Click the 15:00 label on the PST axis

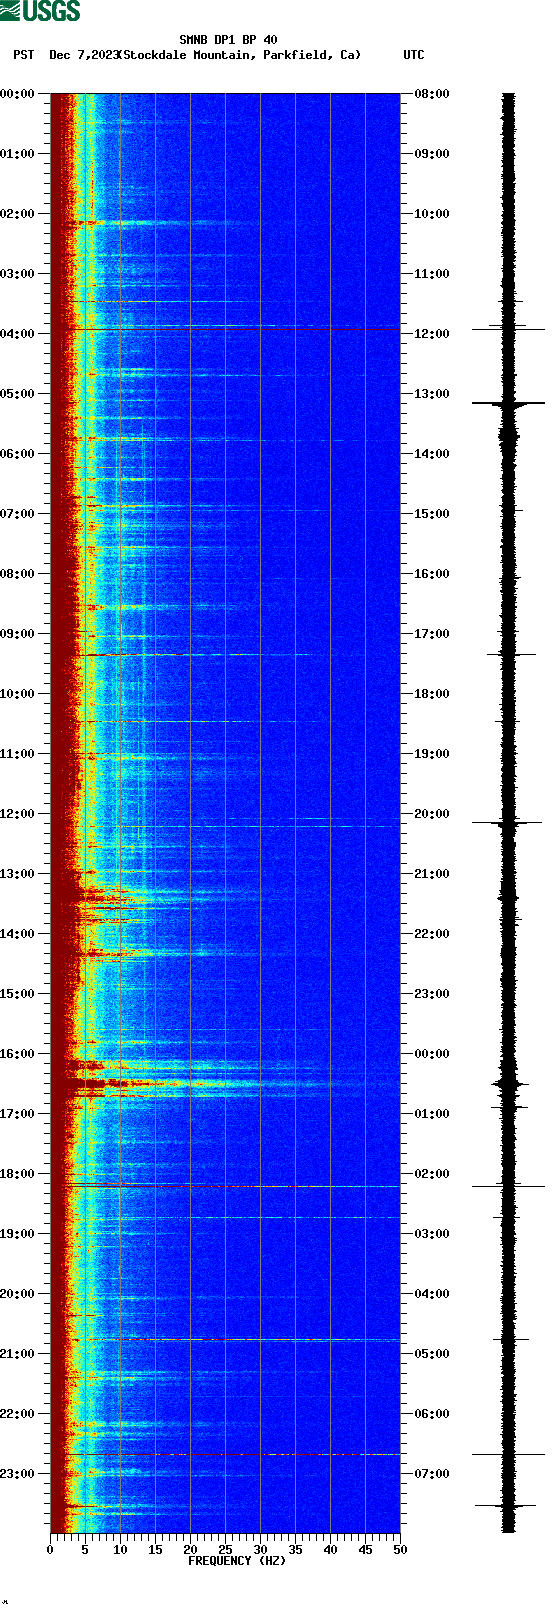[x=18, y=994]
